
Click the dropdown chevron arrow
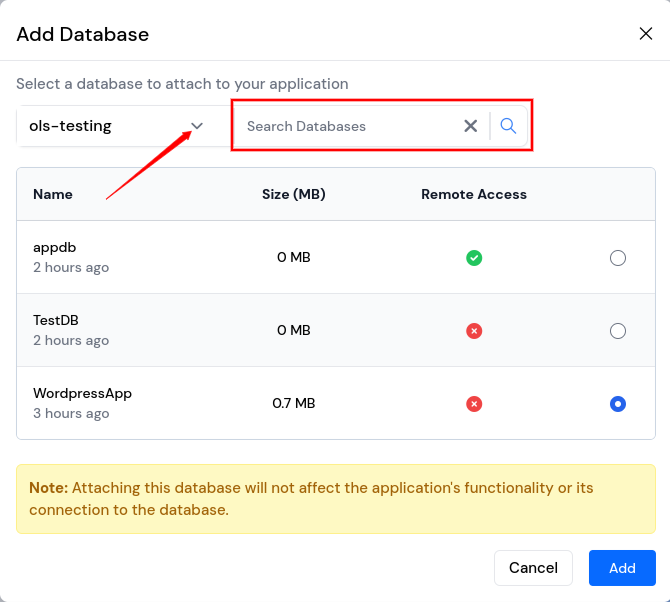click(x=197, y=126)
